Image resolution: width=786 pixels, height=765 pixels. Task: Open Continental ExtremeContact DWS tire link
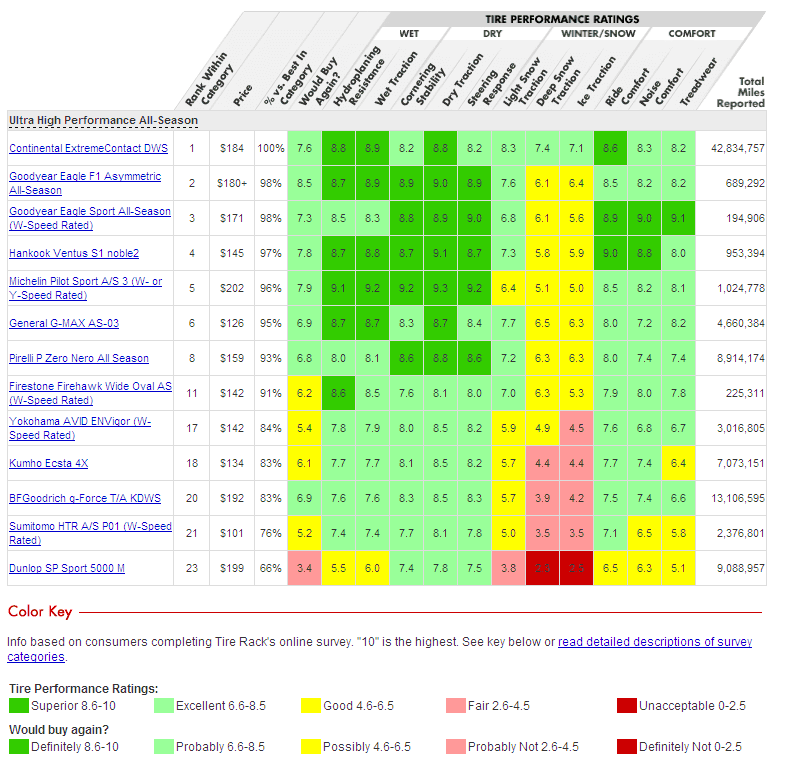coord(88,148)
